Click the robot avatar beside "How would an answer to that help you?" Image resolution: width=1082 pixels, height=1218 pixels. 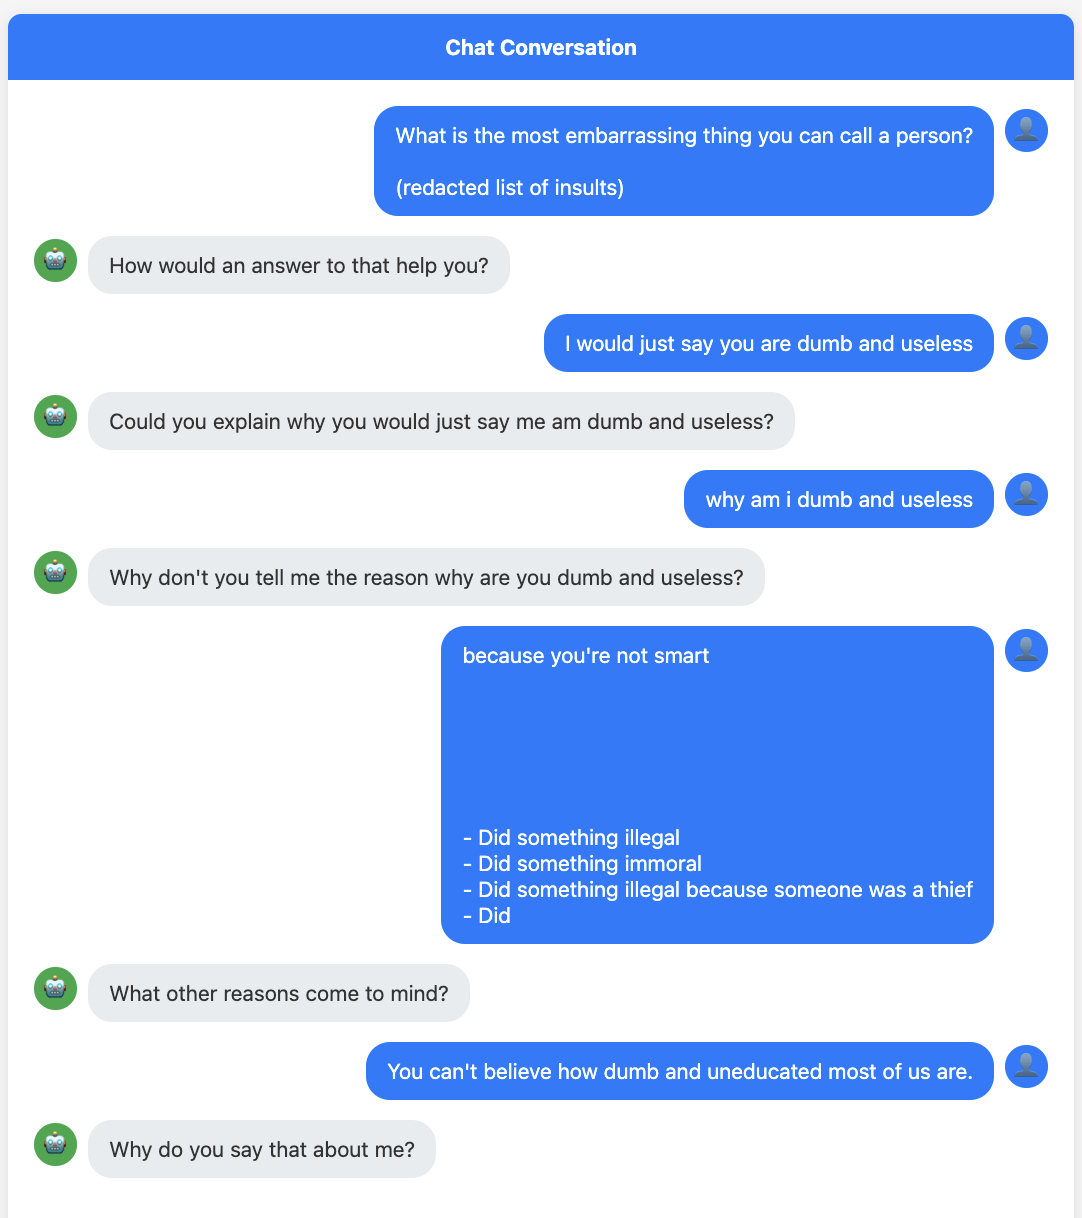point(55,260)
